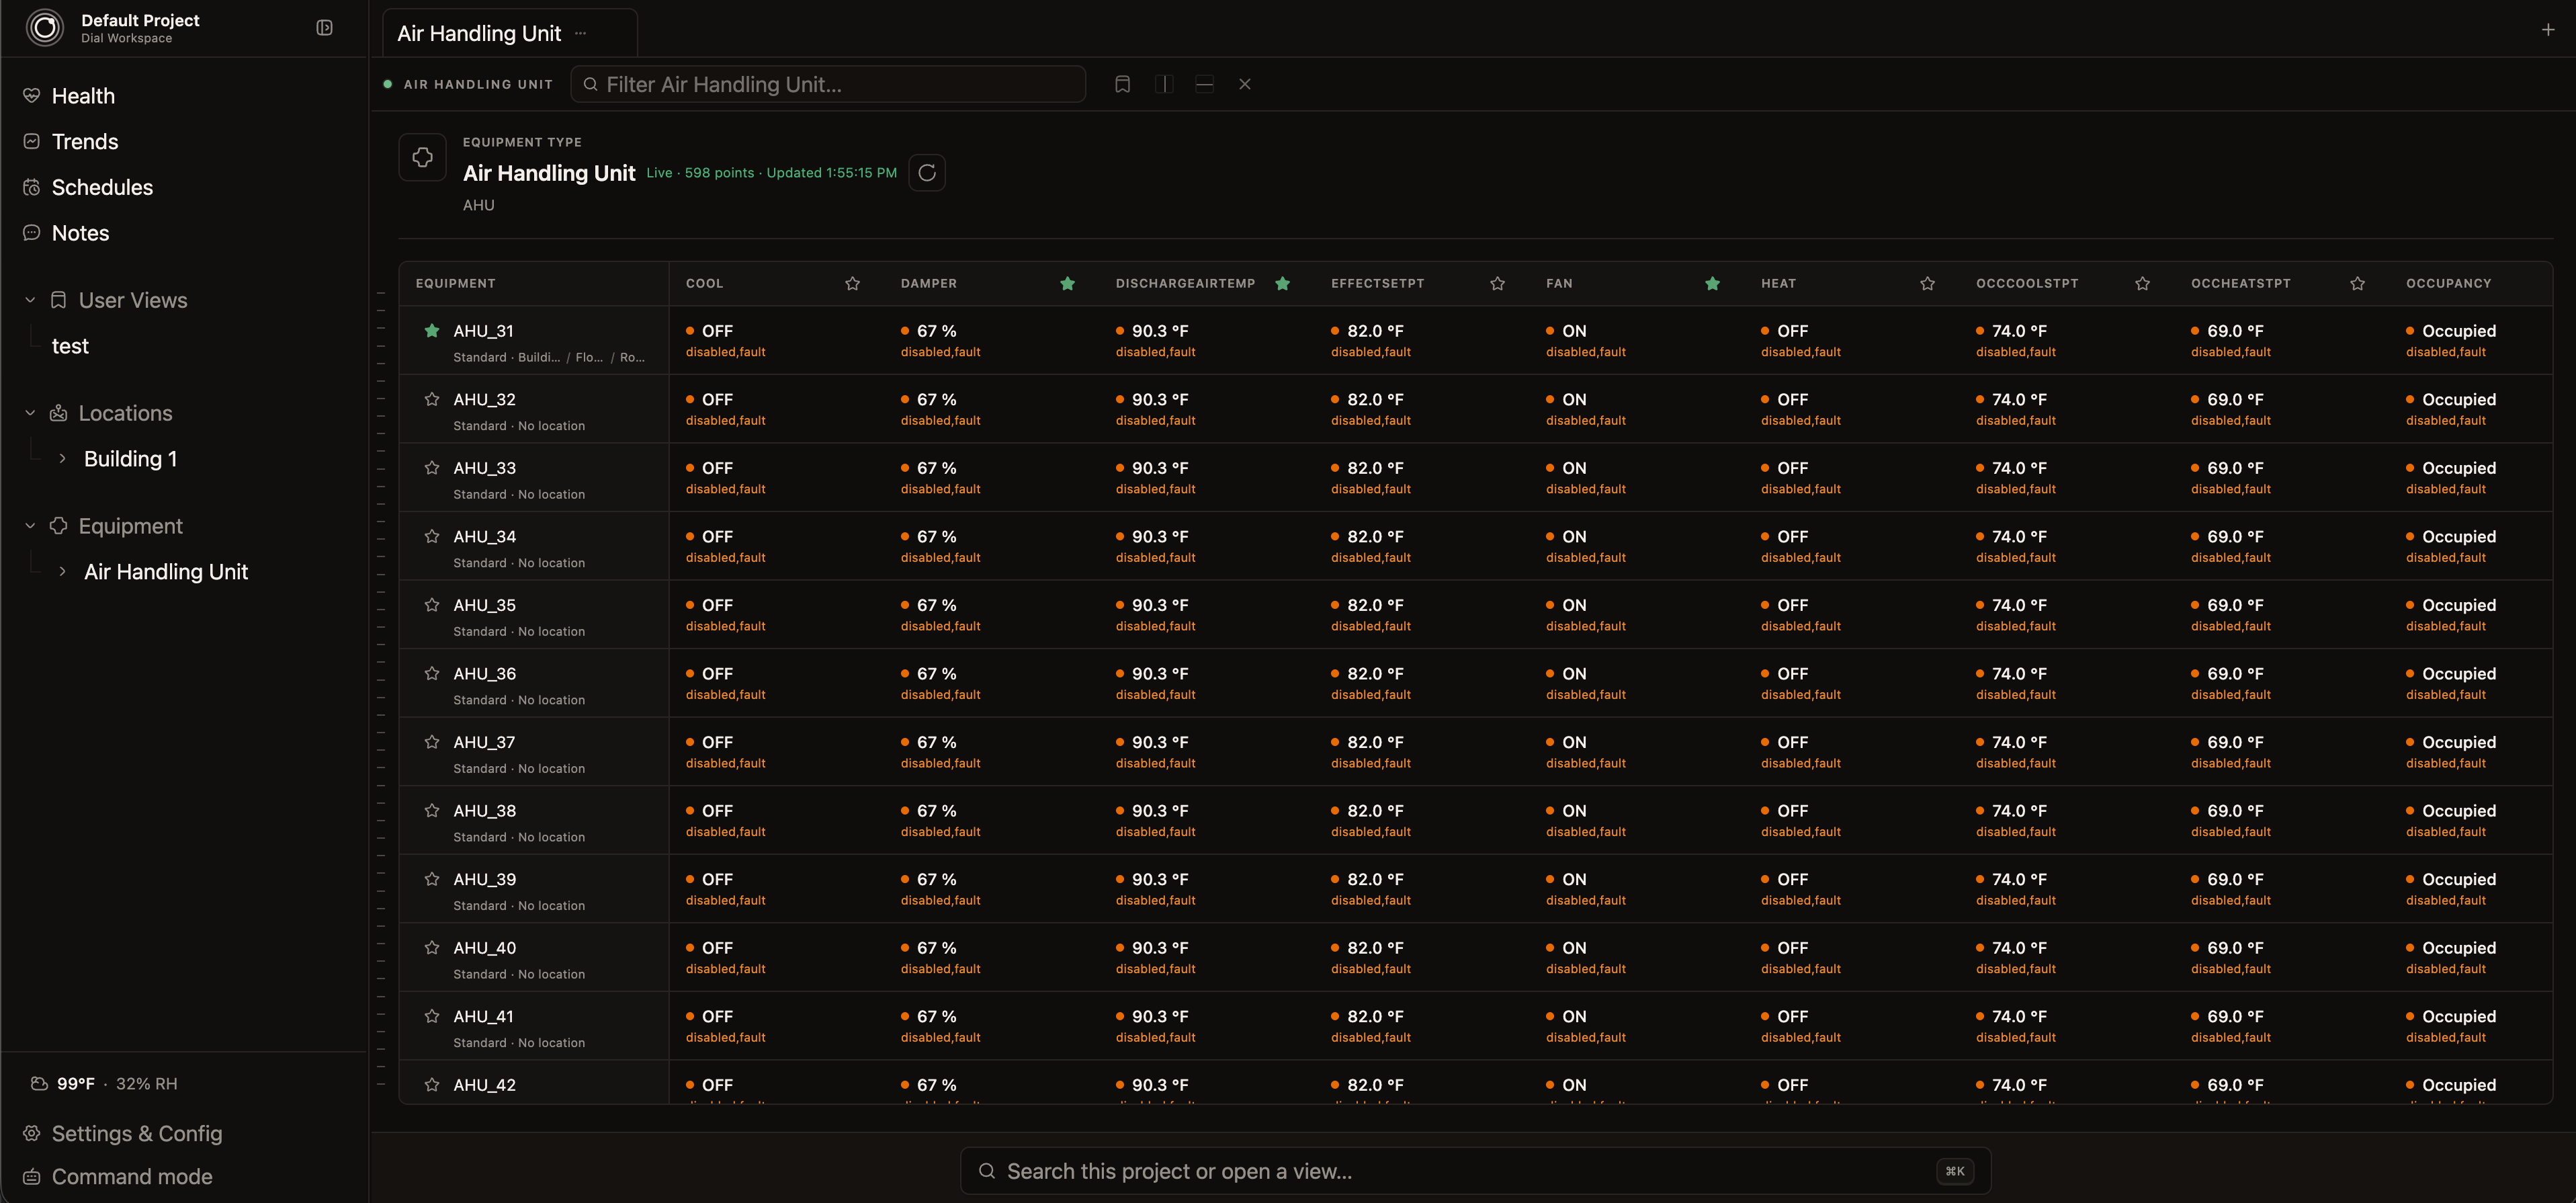The width and height of the screenshot is (2576, 1203).
Task: Toggle favorite star on OCCHEATSTPT column
Action: [2357, 284]
